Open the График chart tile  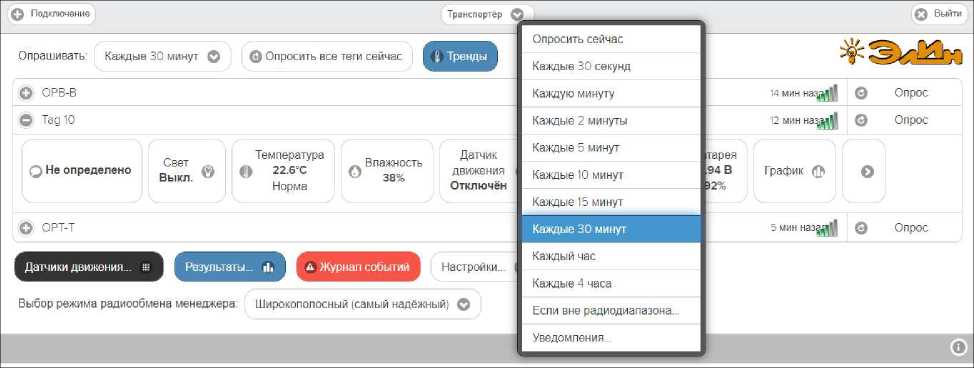point(794,171)
